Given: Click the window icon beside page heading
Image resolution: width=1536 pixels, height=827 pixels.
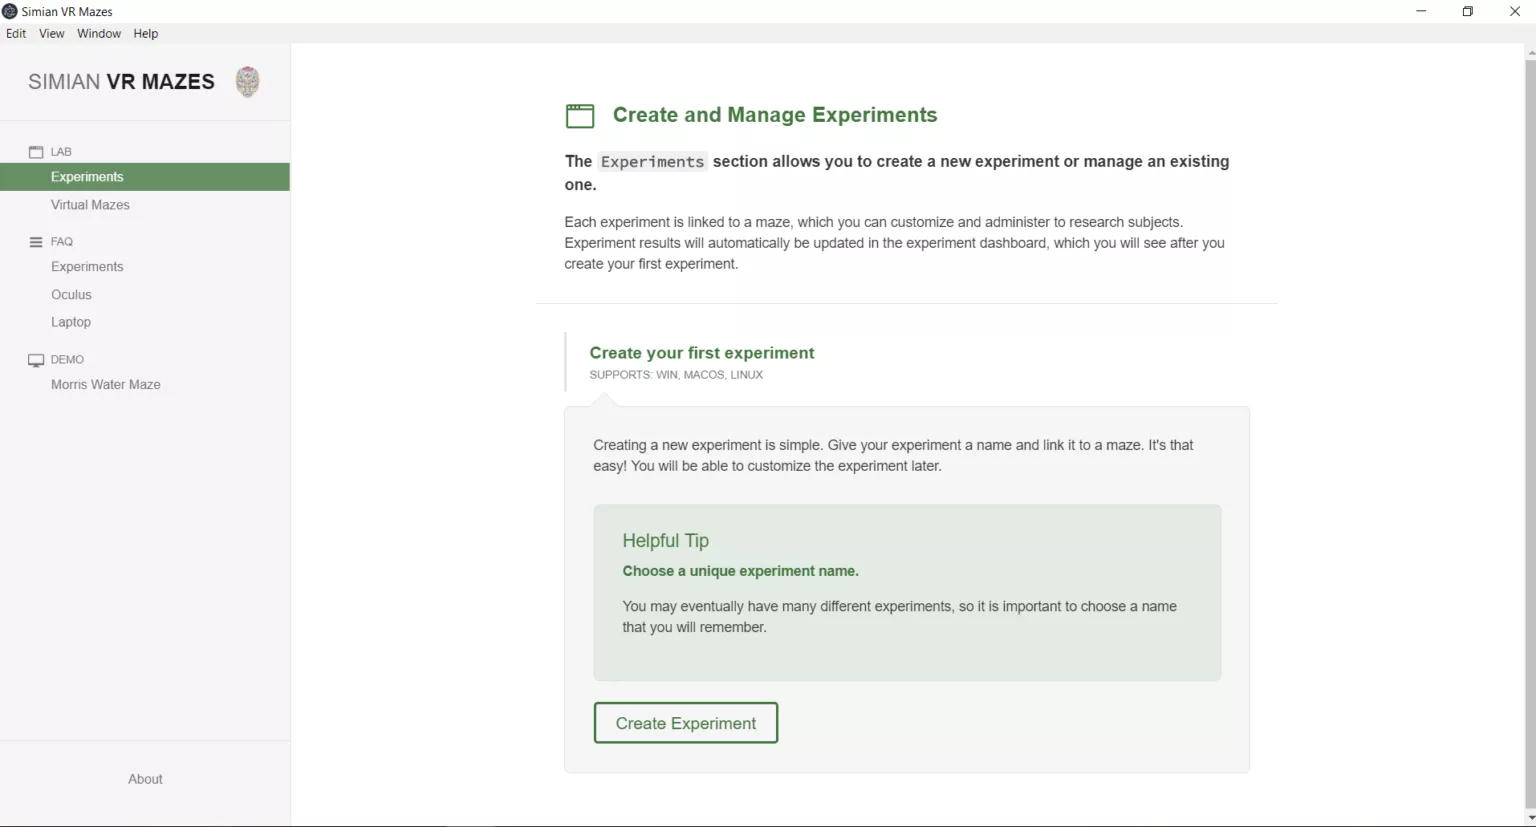Looking at the screenshot, I should (580, 116).
